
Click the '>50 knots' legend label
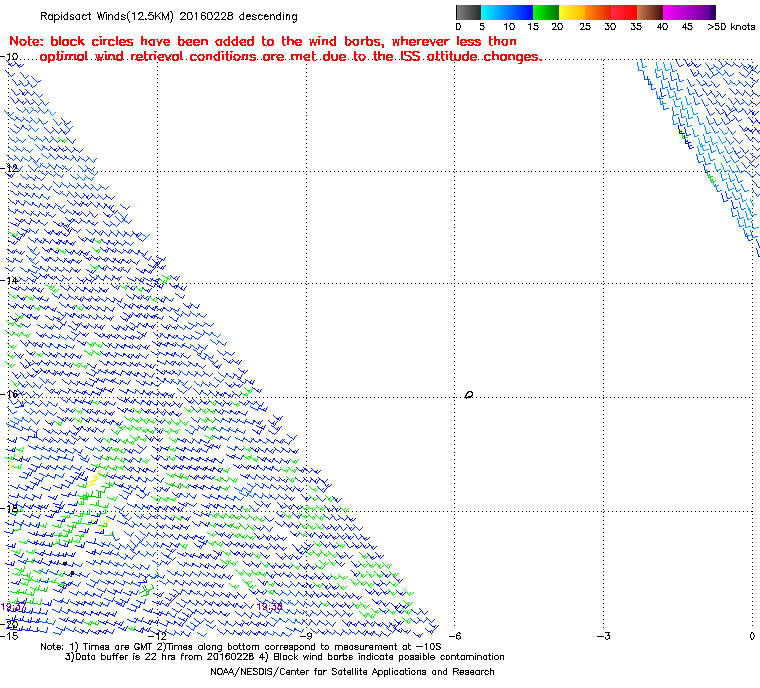point(731,27)
